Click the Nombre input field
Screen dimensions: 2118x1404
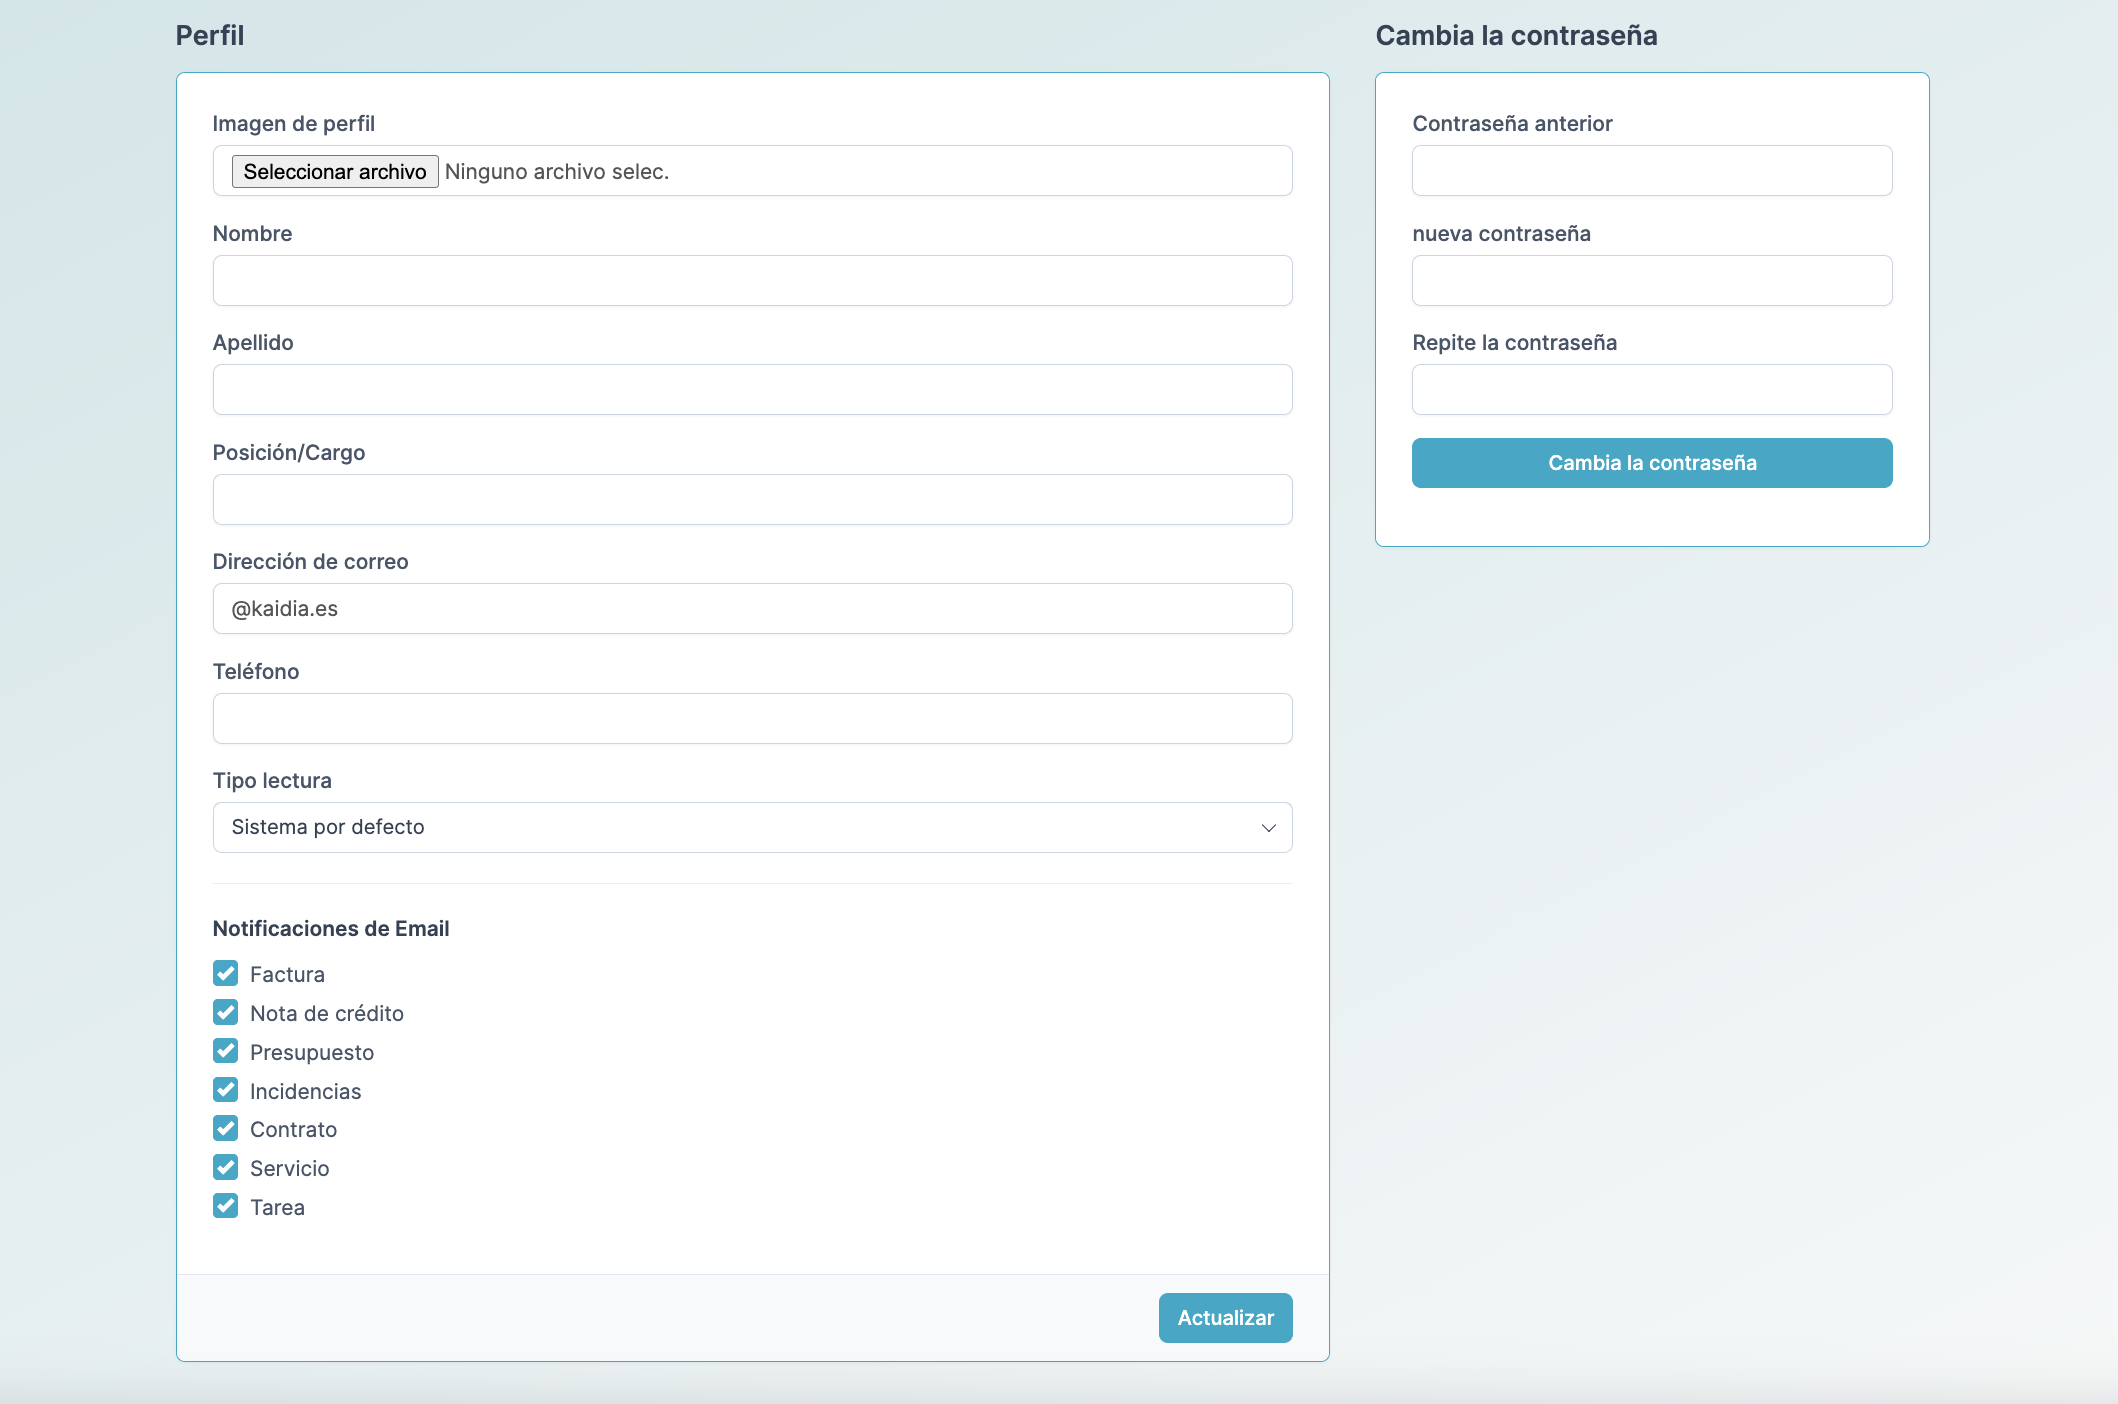[752, 279]
